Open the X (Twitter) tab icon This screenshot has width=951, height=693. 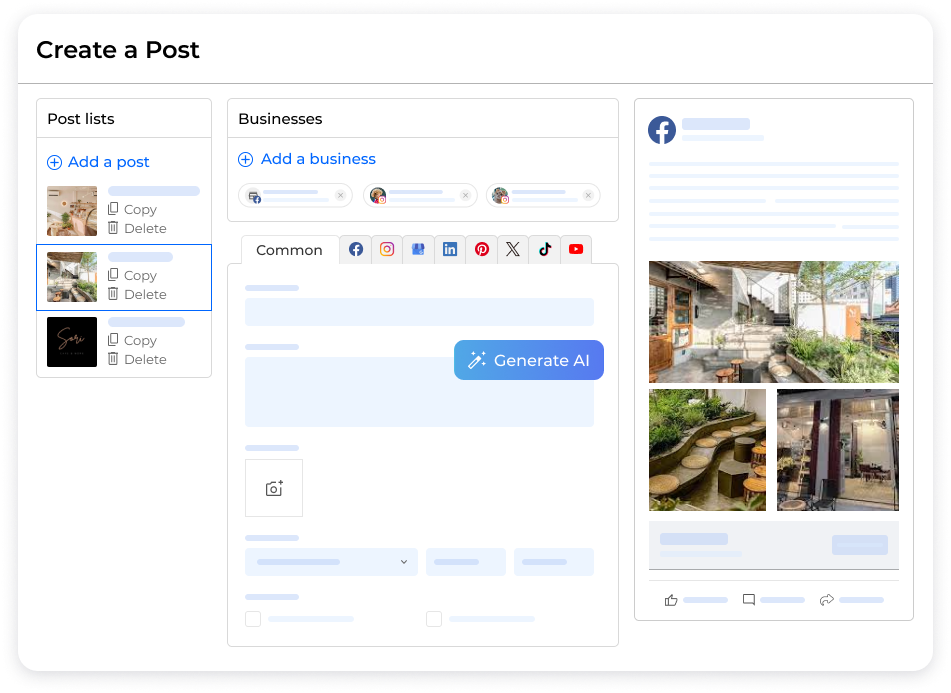click(x=513, y=249)
